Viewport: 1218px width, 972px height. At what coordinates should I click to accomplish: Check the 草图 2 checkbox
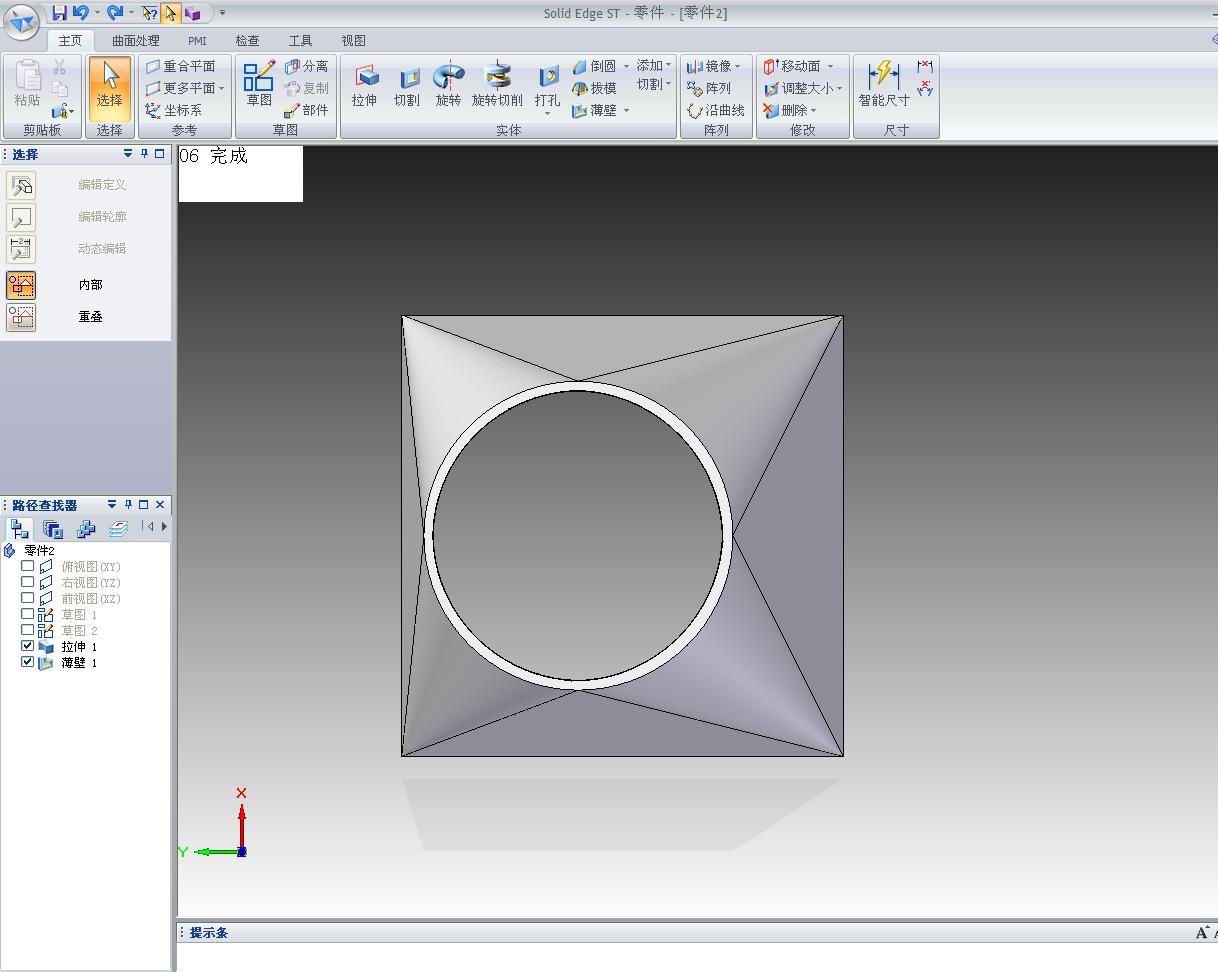28,630
